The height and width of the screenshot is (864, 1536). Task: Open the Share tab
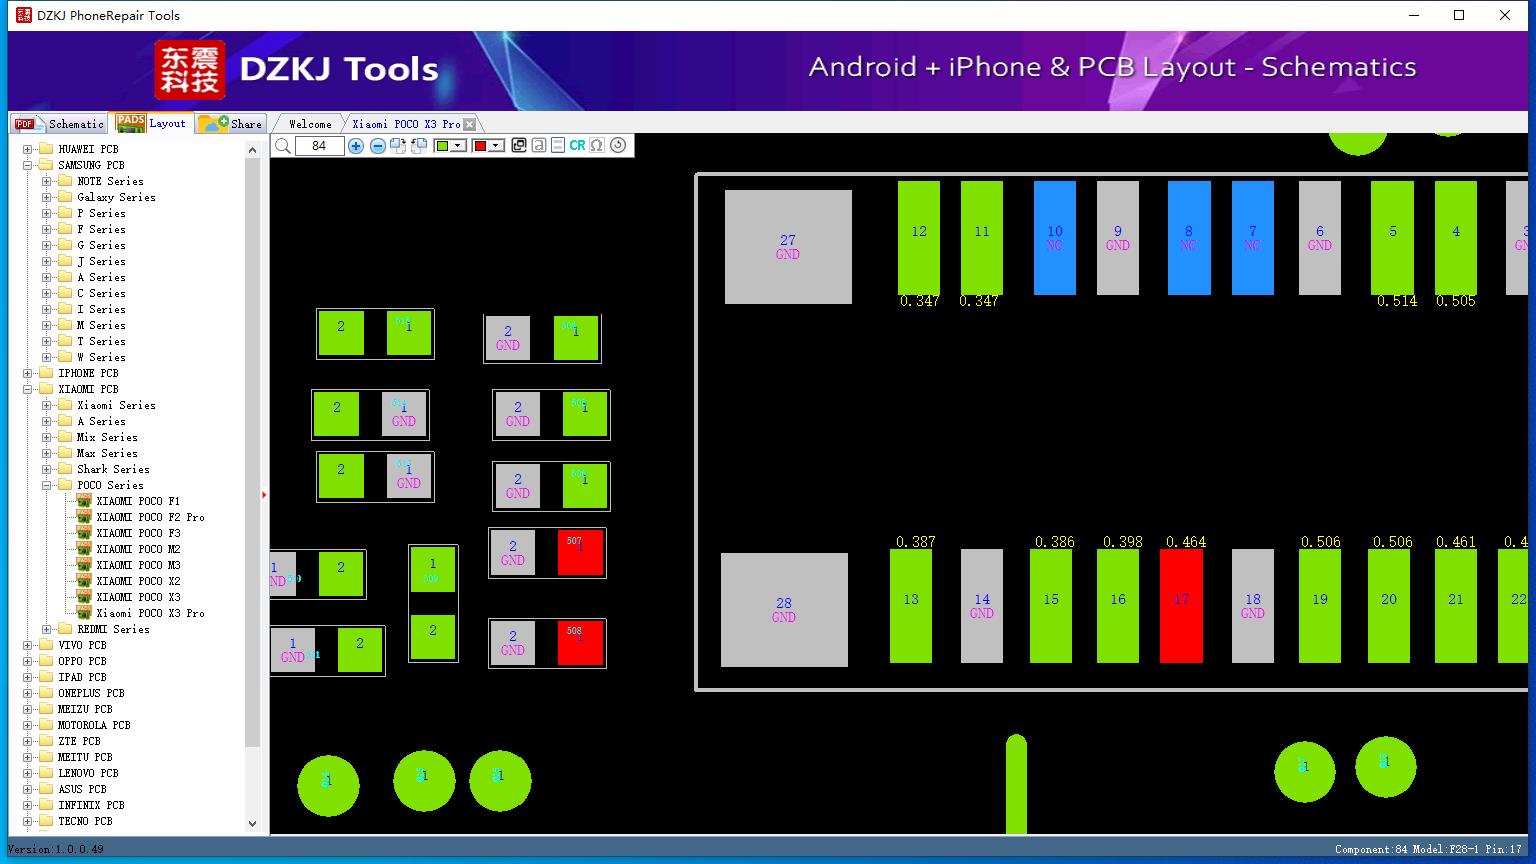230,124
